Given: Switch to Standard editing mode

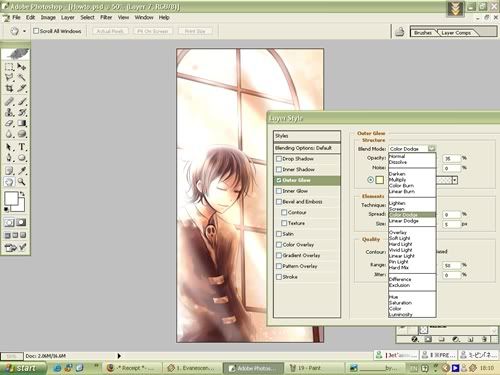Looking at the screenshot, I should tap(9, 222).
